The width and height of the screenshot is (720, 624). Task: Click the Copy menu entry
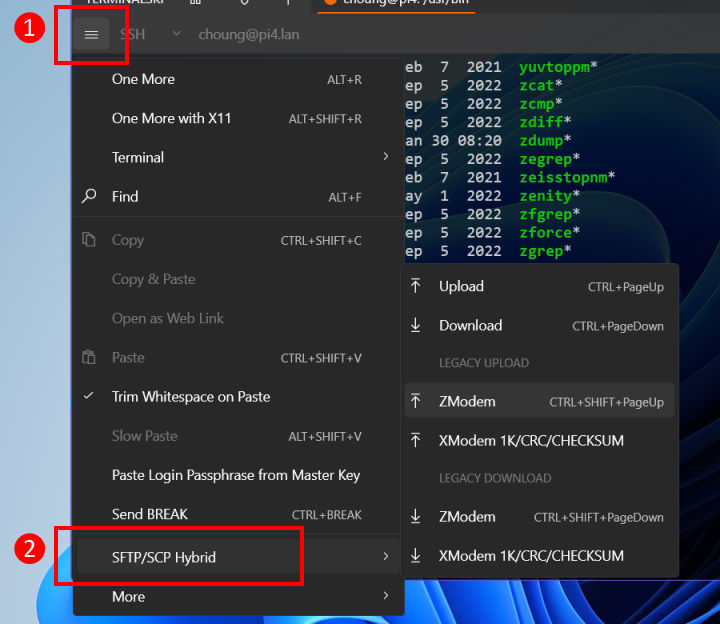tap(238, 240)
